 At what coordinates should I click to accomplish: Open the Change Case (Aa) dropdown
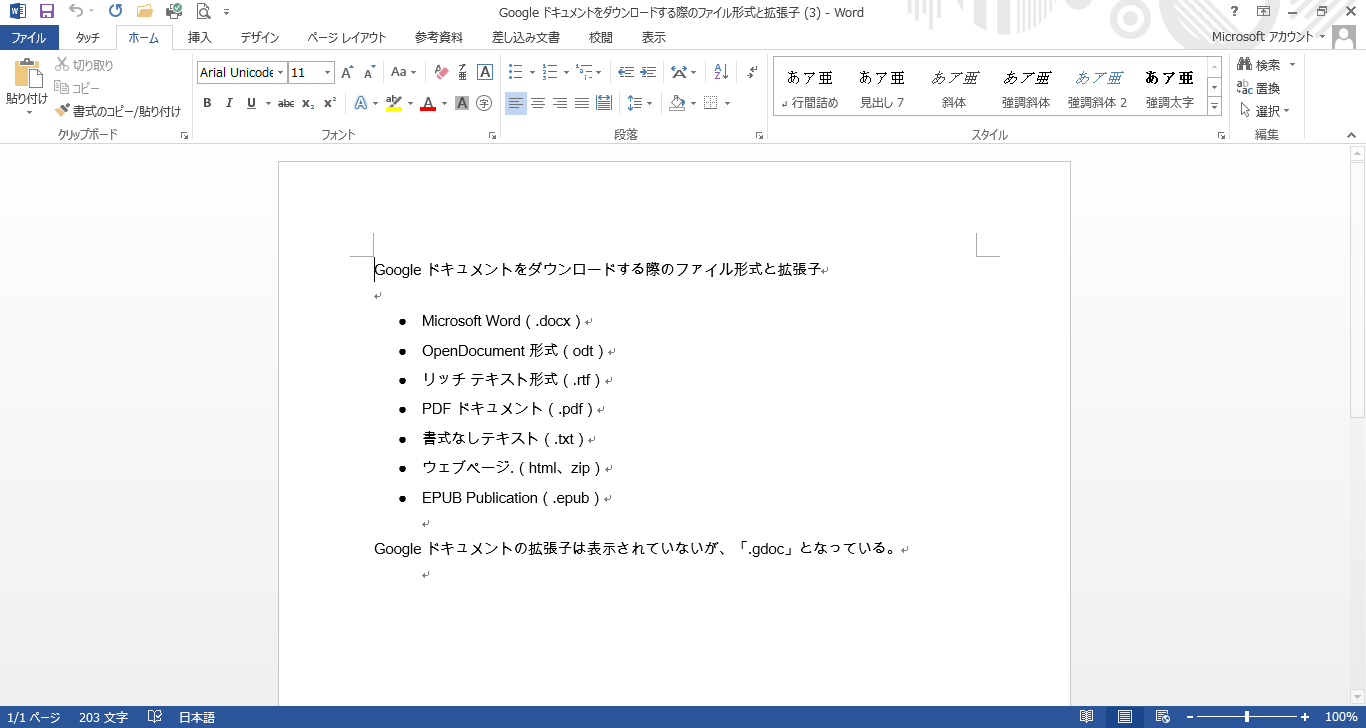coord(403,72)
